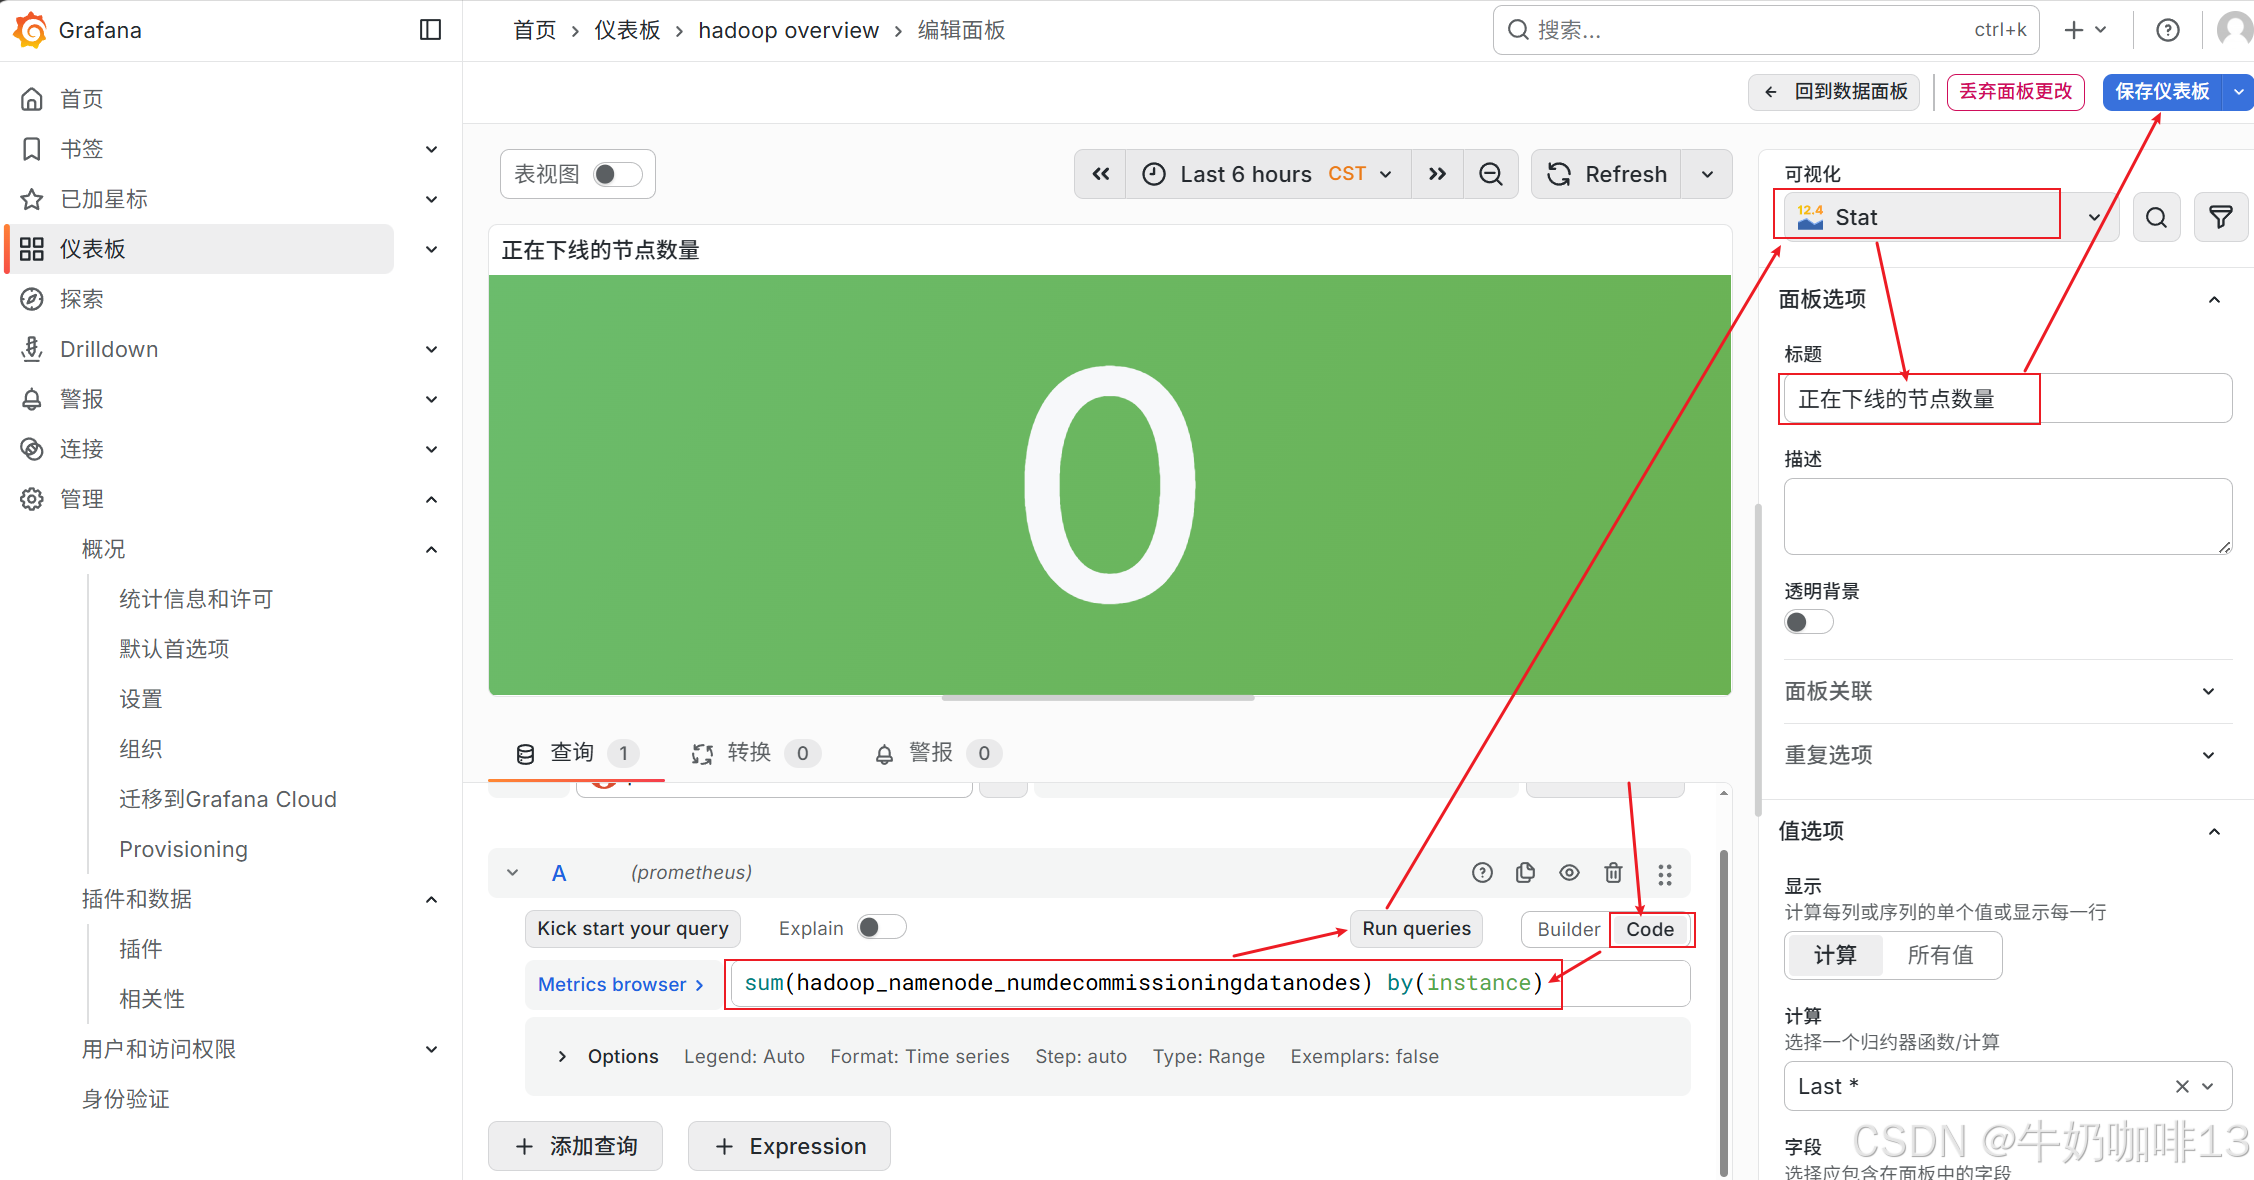The width and height of the screenshot is (2254, 1180).
Task: Delete query A using trash icon
Action: (1613, 873)
